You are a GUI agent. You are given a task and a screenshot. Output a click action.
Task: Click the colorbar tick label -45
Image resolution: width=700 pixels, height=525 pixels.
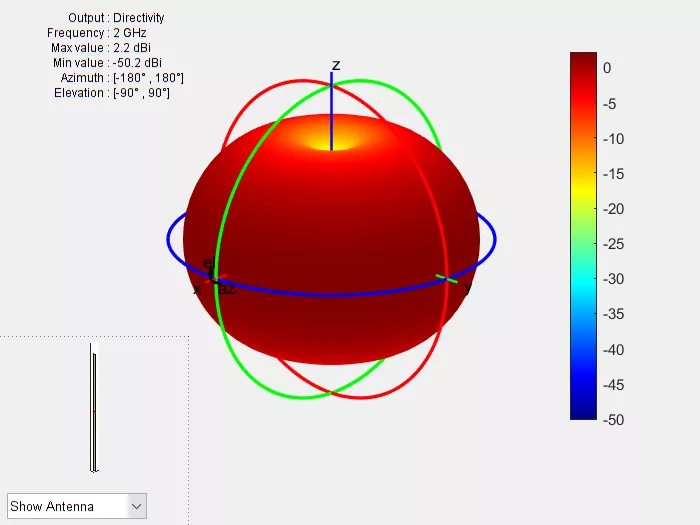point(613,385)
